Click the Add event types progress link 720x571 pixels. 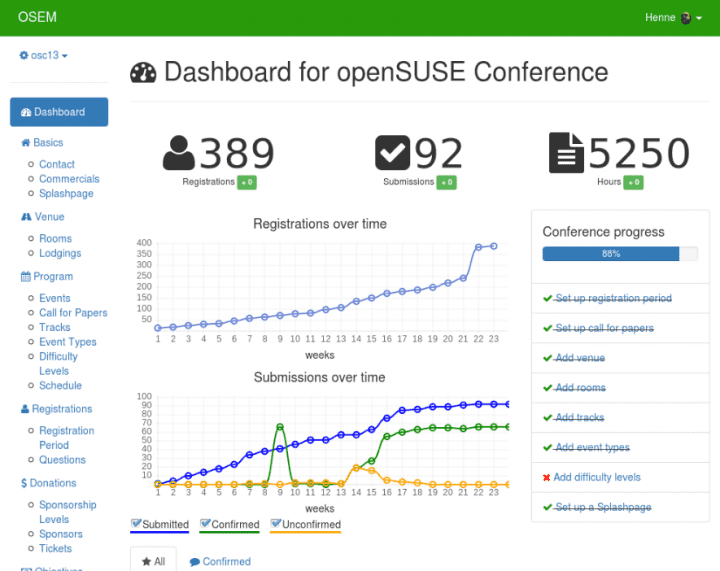click(592, 448)
